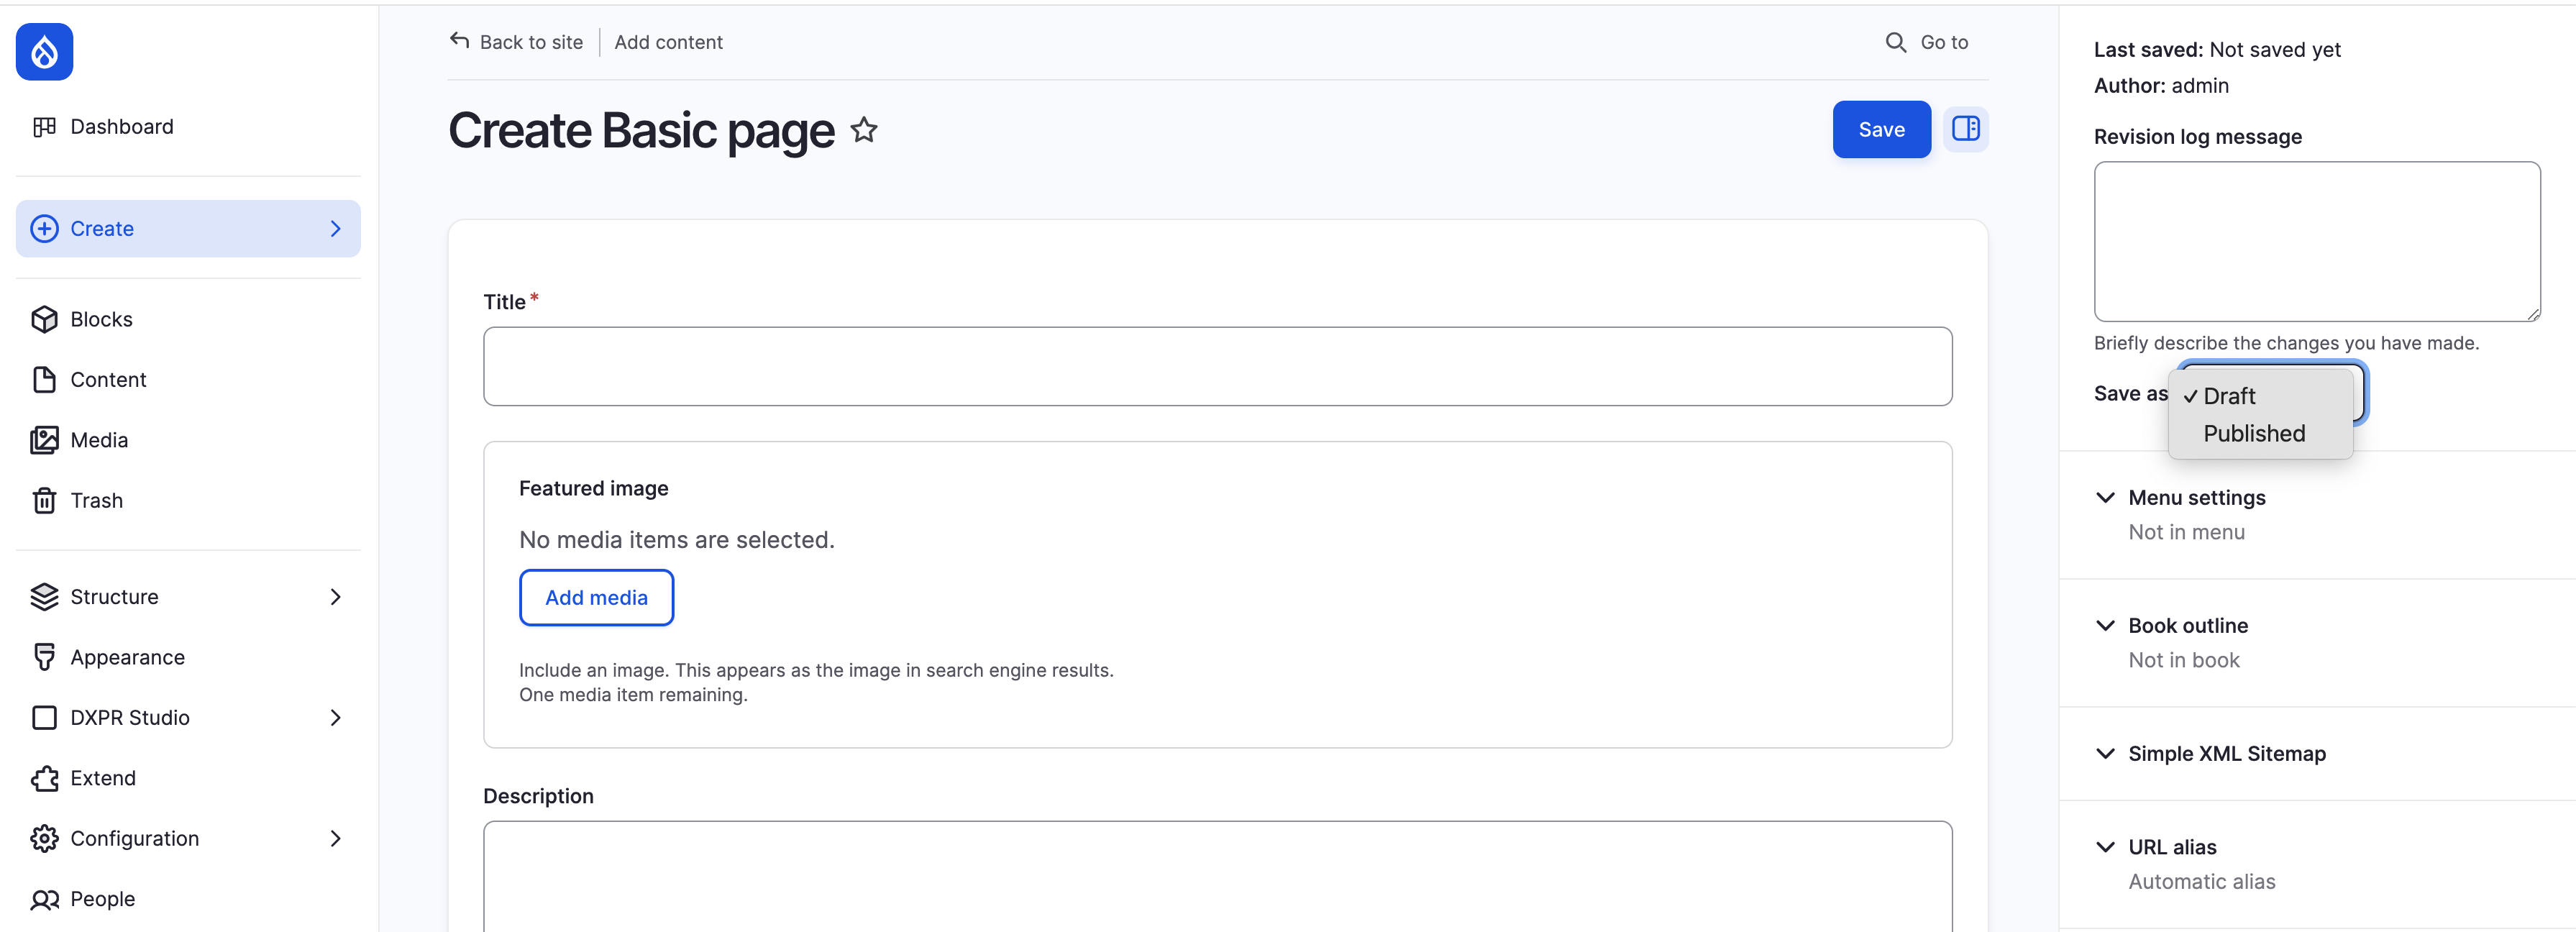The image size is (2576, 932).
Task: Click the Go to search icon
Action: point(1895,42)
